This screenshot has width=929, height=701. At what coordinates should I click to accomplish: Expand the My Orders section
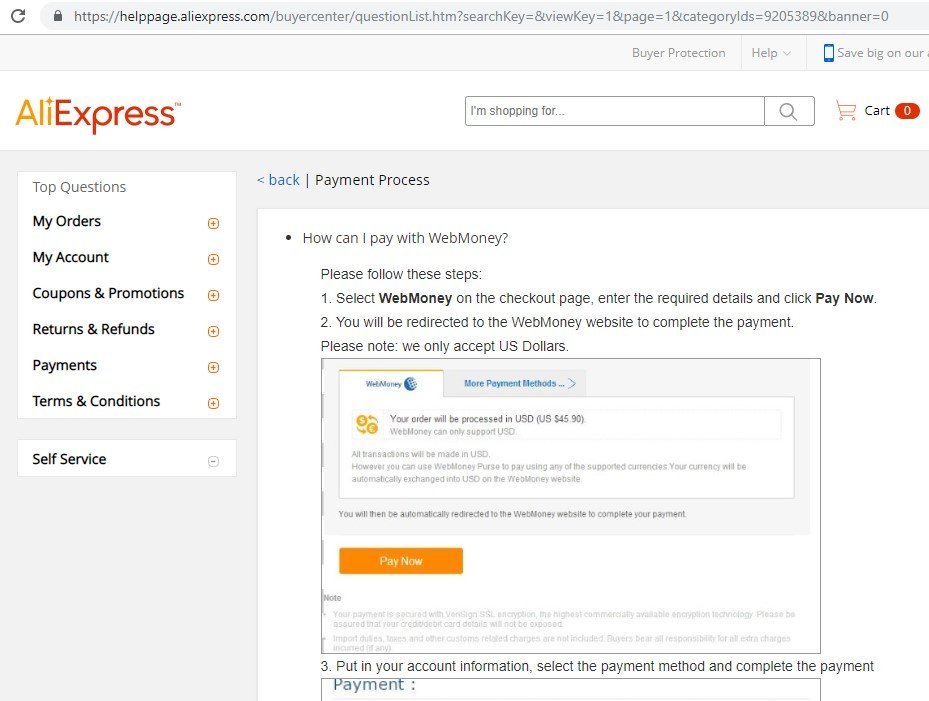point(213,223)
